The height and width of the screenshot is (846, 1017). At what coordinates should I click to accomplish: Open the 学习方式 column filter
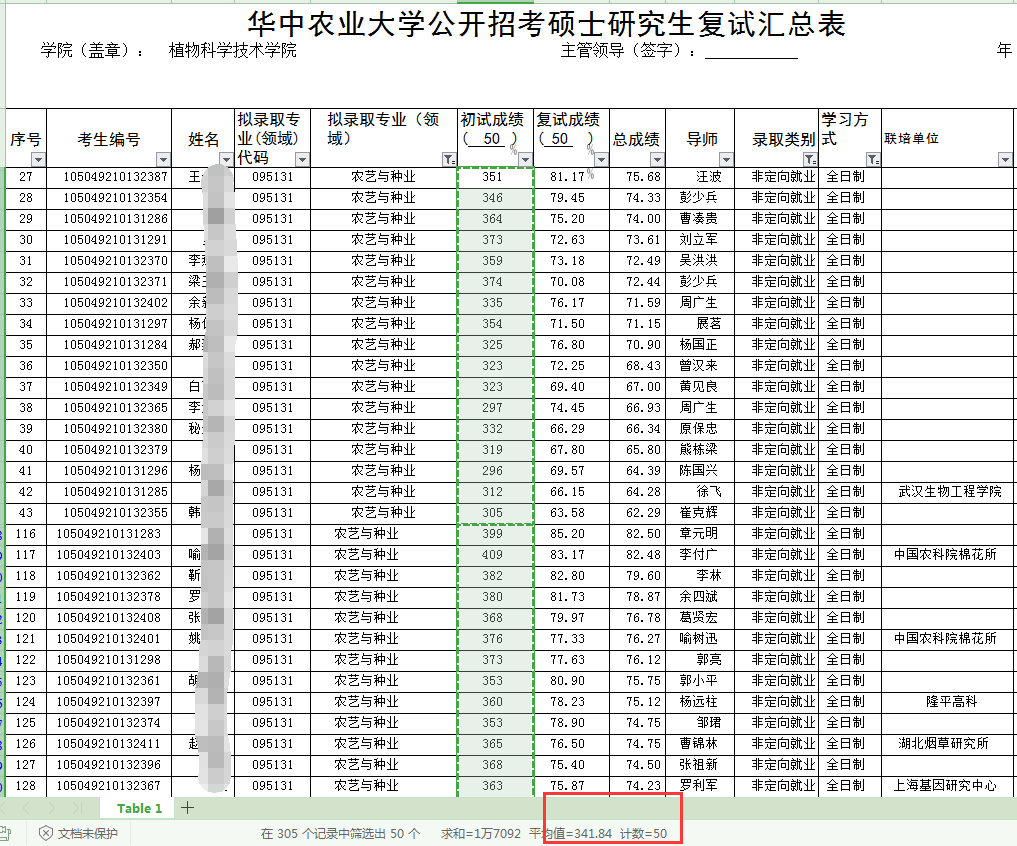pos(874,160)
